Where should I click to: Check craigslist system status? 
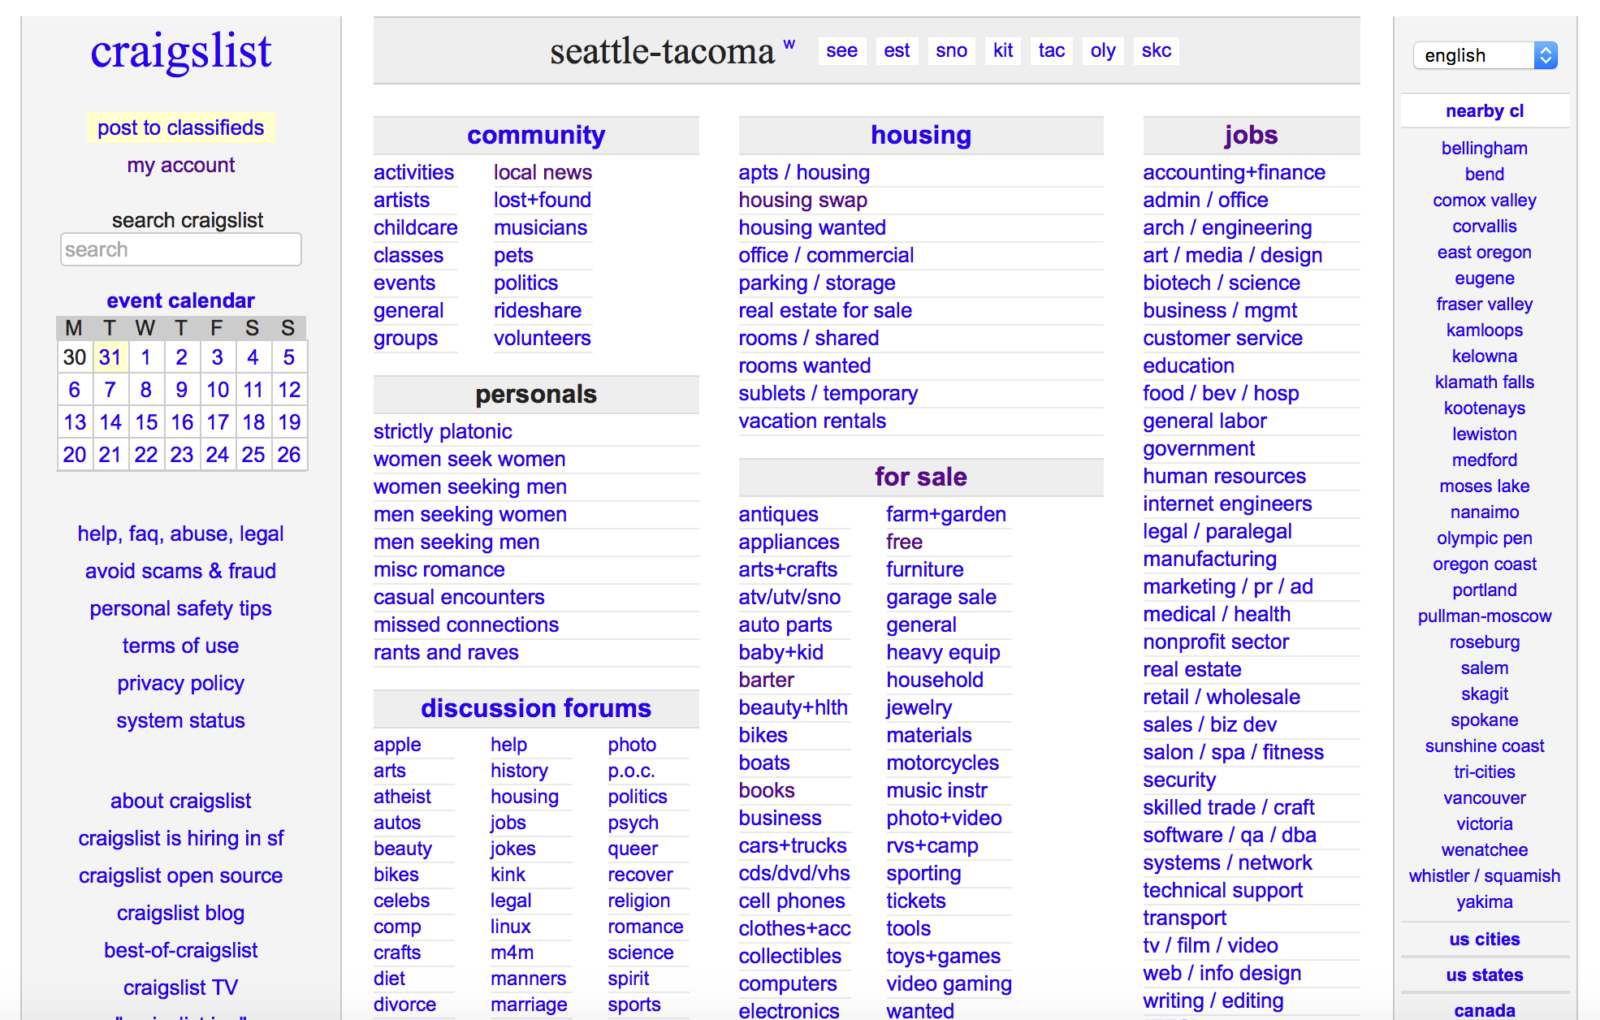click(181, 721)
